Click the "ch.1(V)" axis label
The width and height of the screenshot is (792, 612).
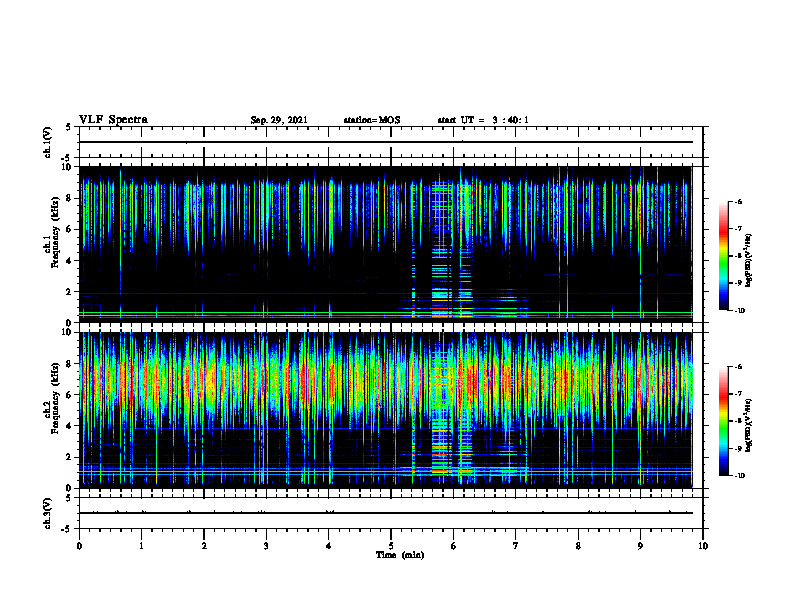[48, 142]
